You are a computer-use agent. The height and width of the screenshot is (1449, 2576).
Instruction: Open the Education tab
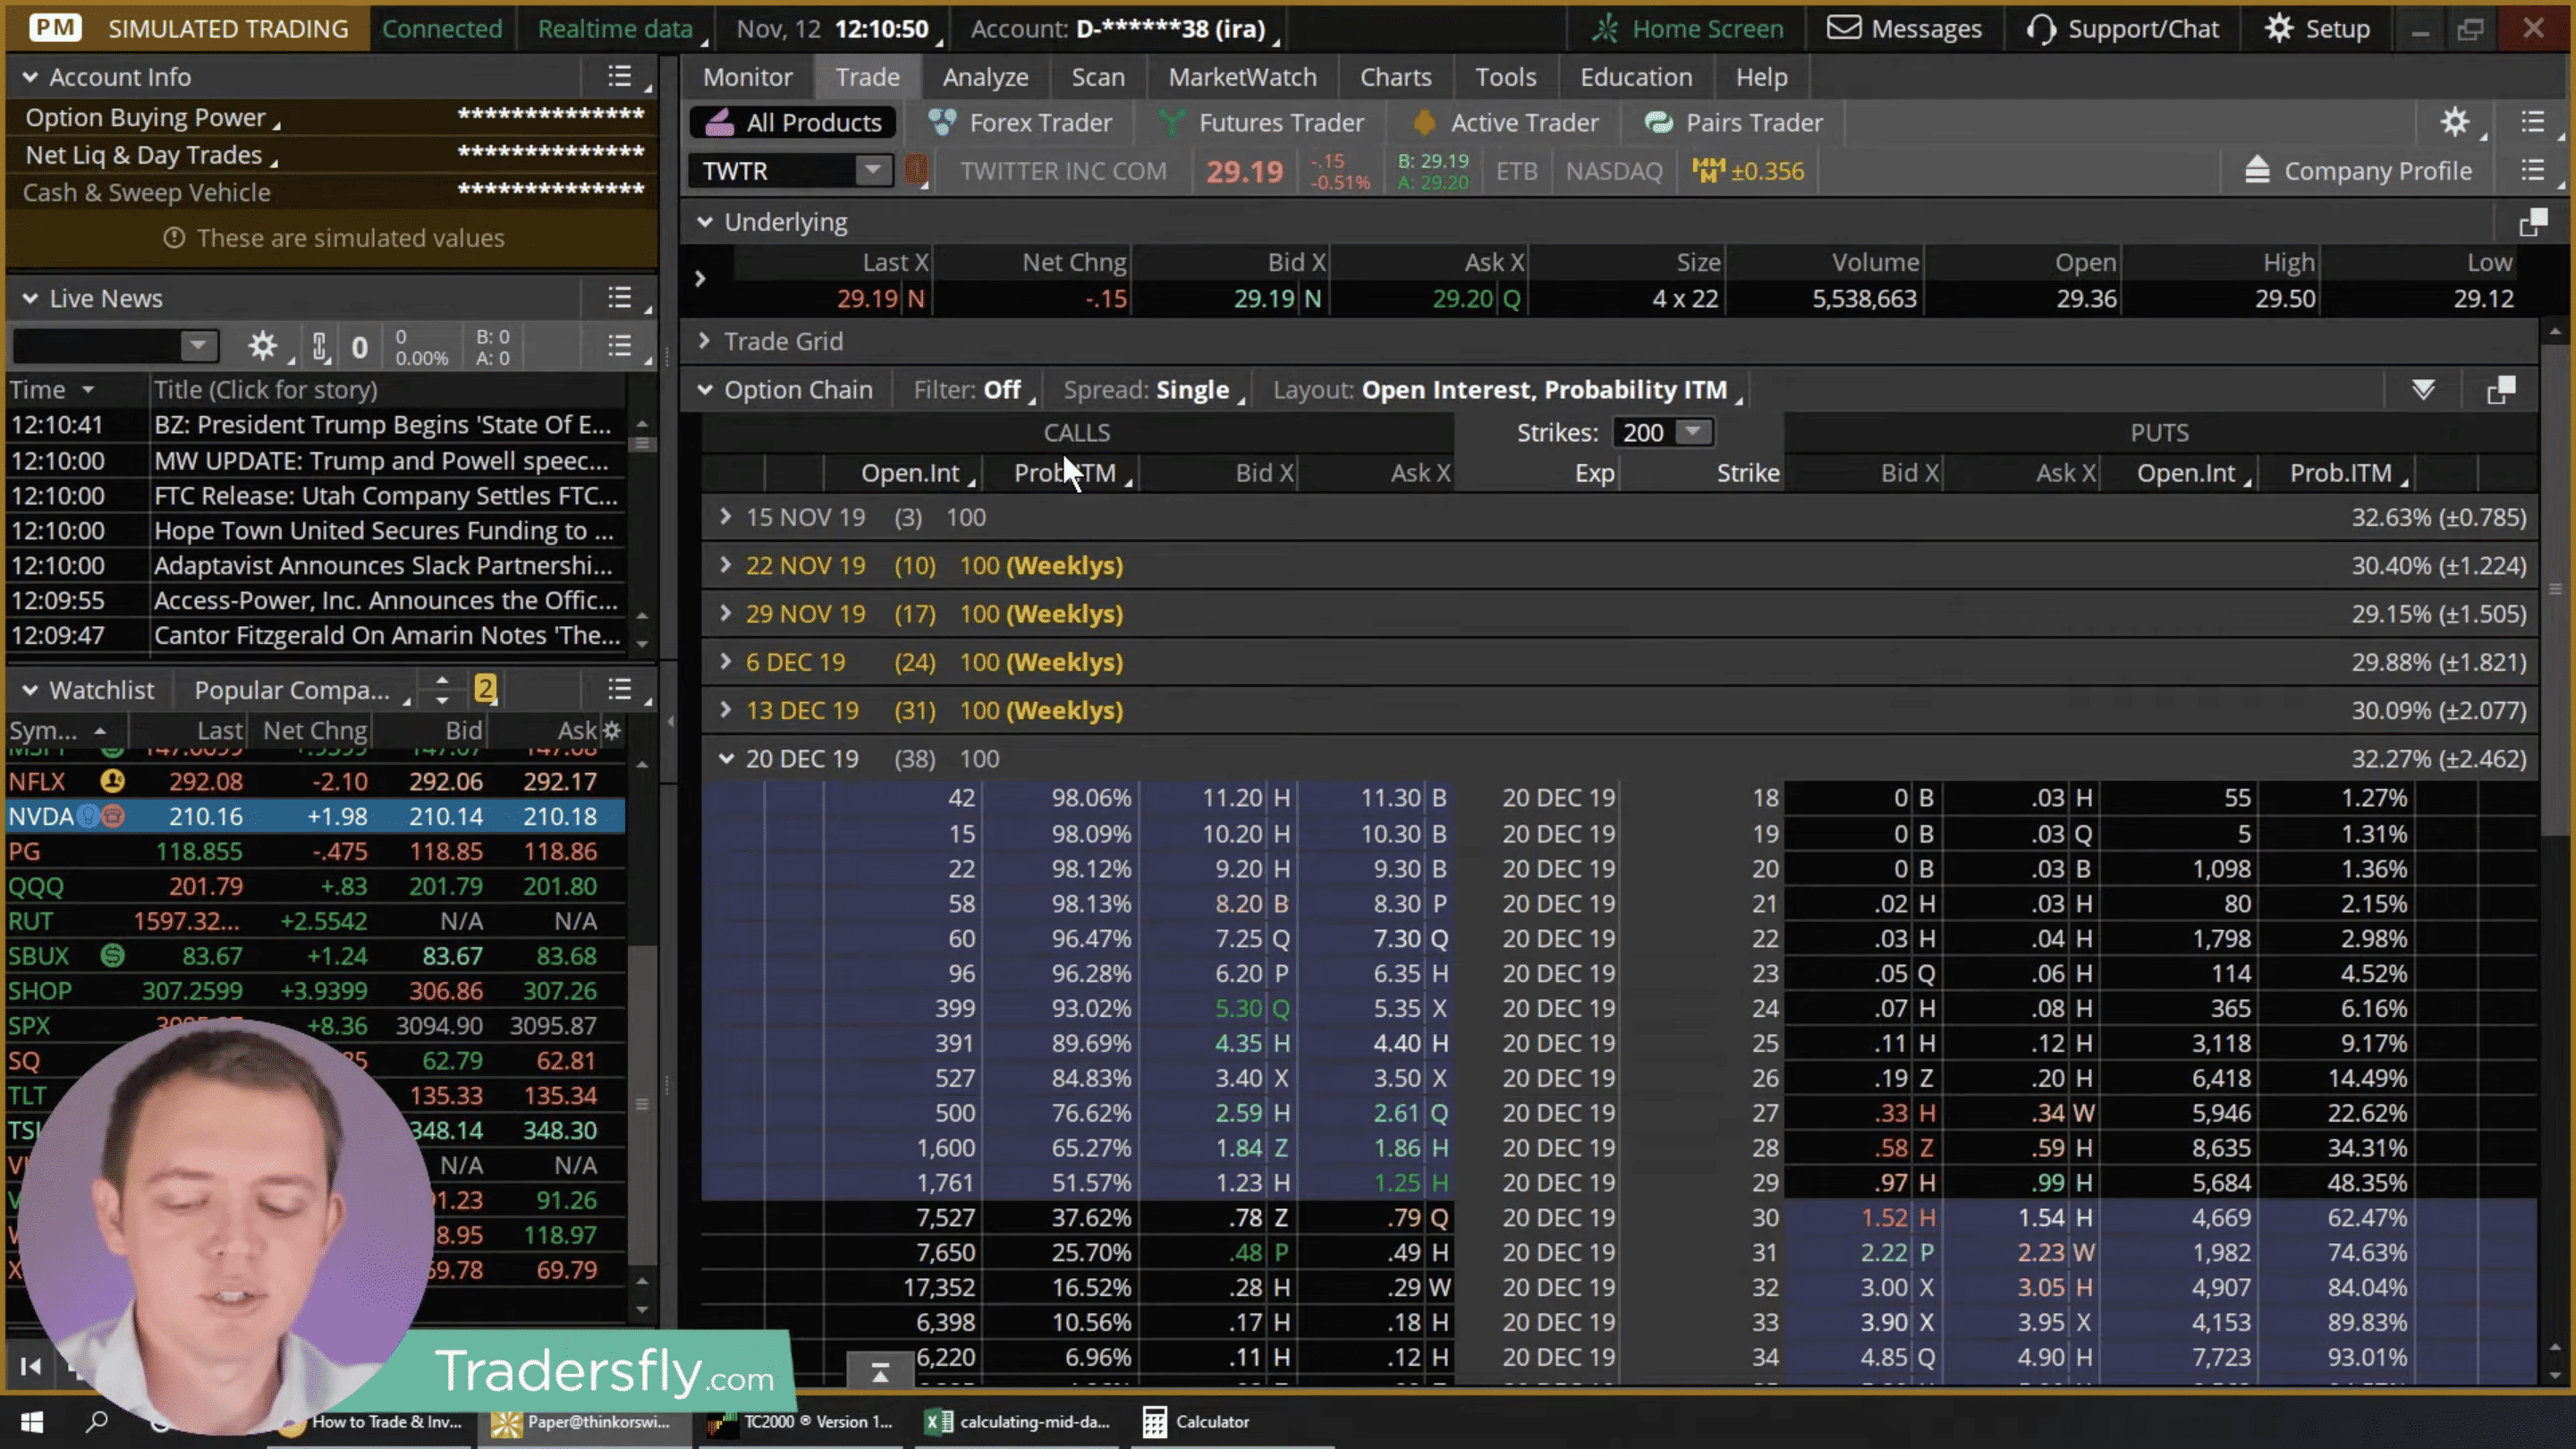[1636, 77]
